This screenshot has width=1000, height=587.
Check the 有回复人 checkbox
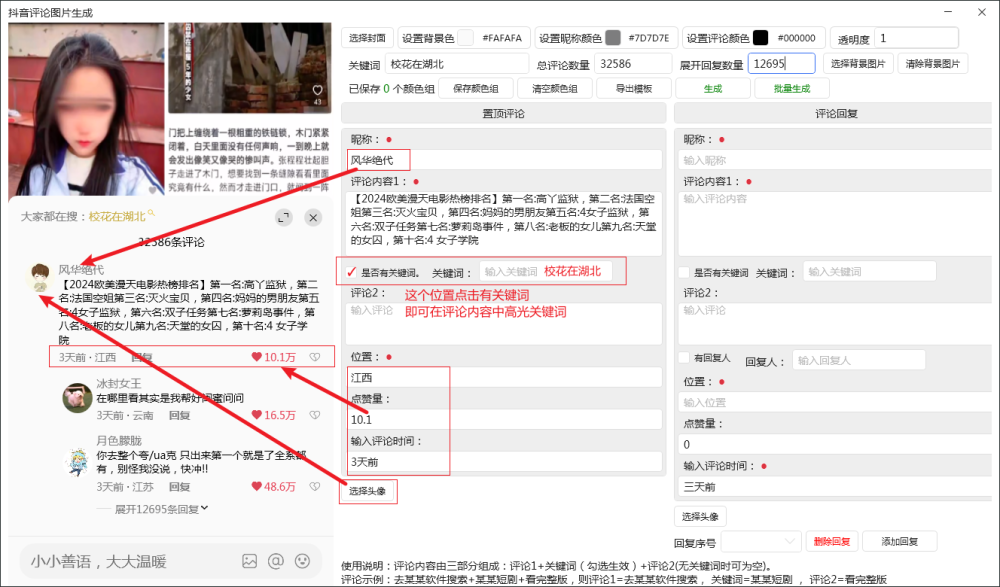point(682,357)
